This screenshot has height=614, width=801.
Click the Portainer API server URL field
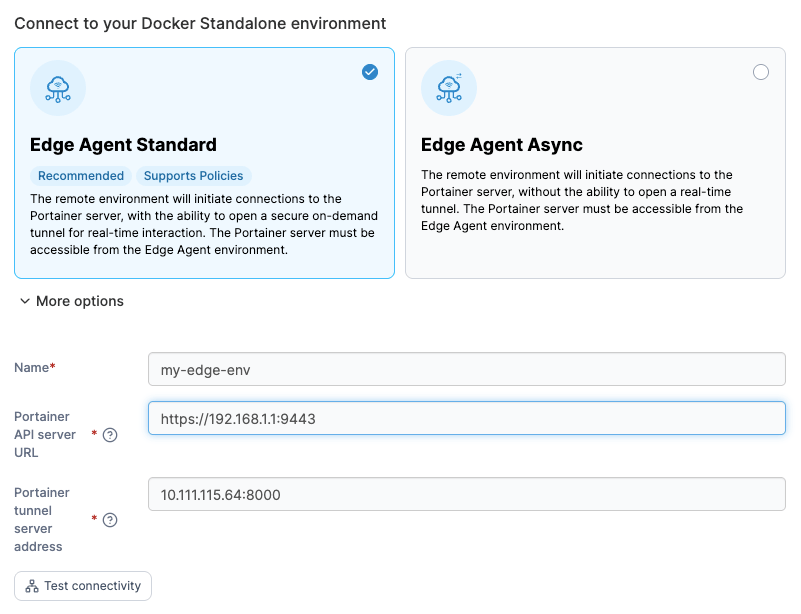[466, 418]
